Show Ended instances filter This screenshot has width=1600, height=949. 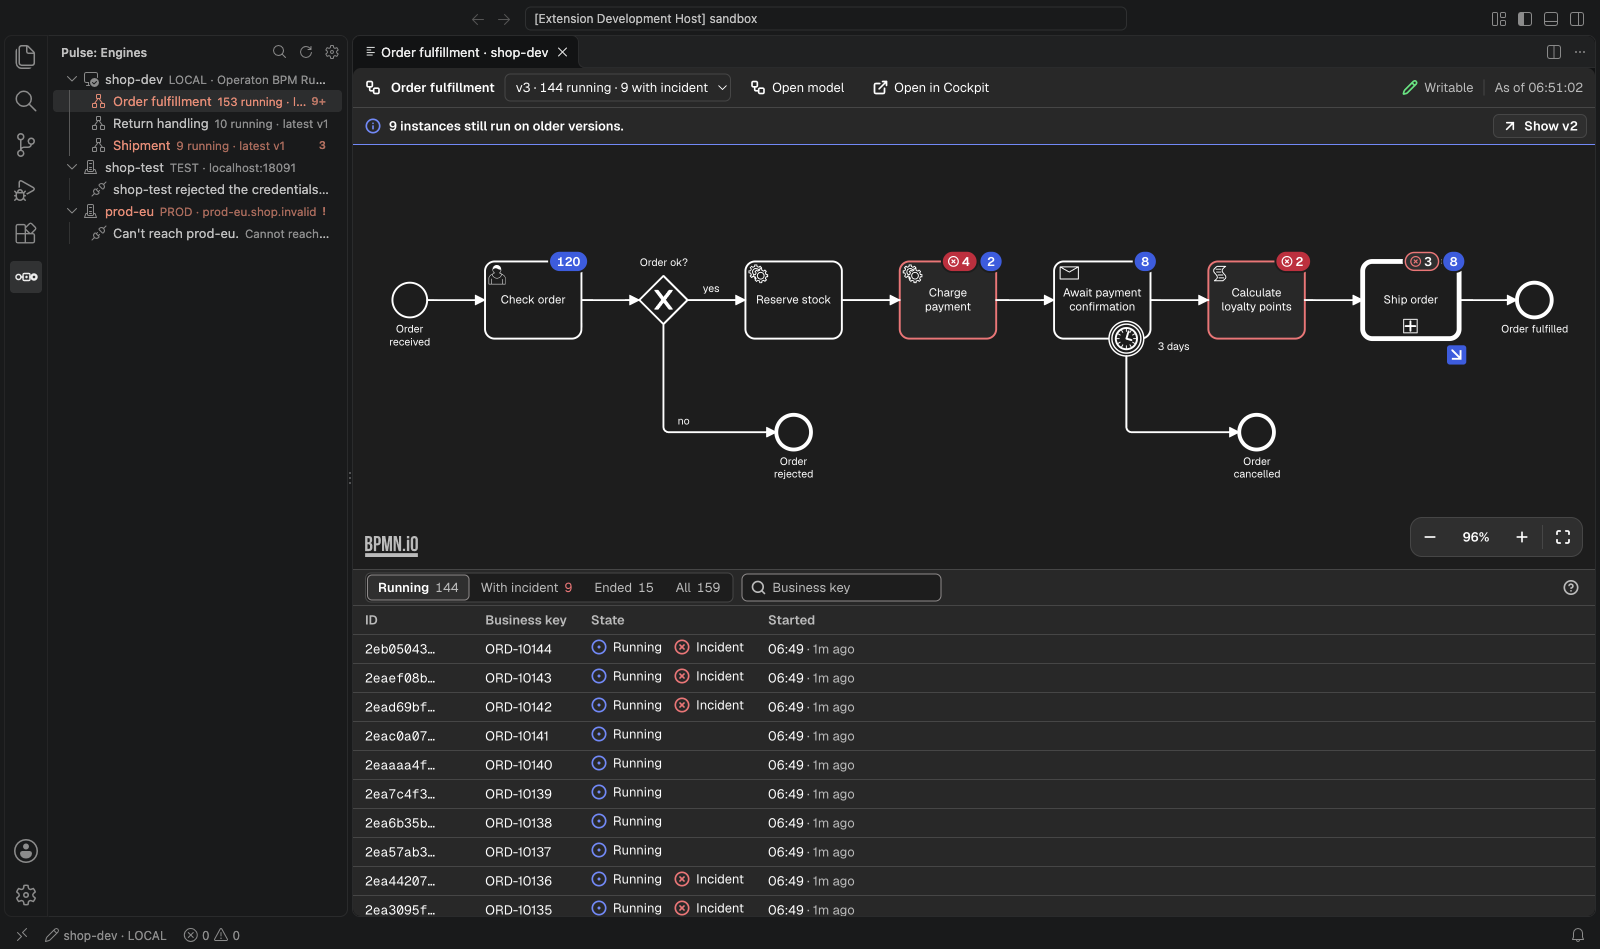pyautogui.click(x=624, y=588)
